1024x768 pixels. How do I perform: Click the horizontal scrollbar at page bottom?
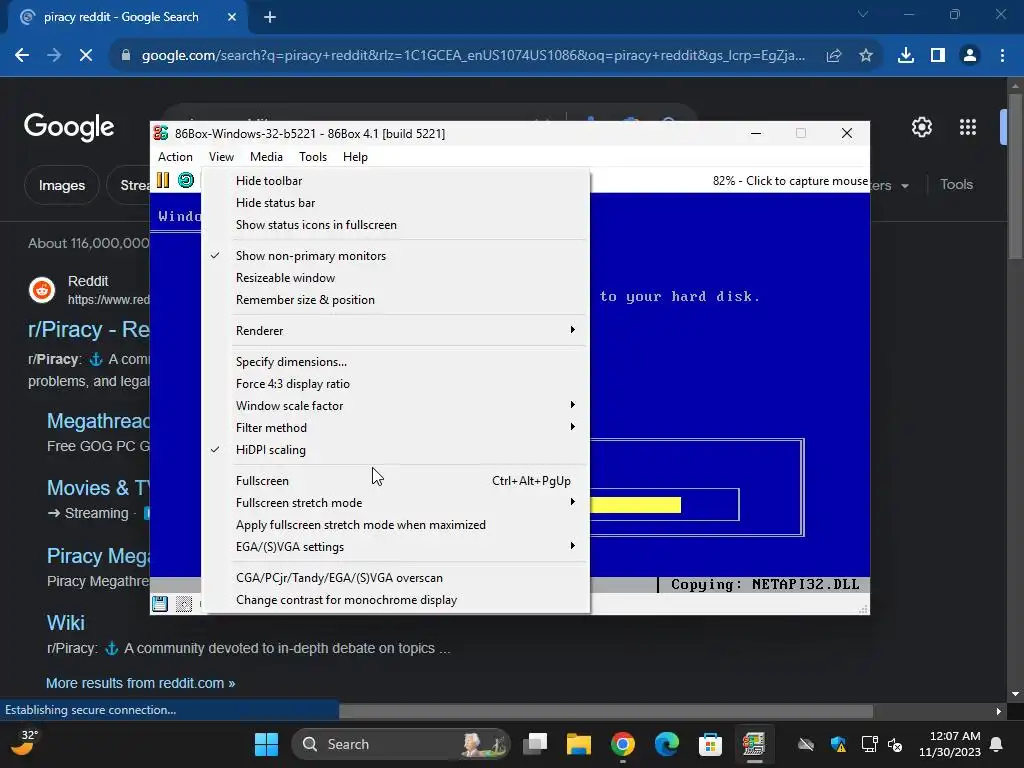coord(606,711)
